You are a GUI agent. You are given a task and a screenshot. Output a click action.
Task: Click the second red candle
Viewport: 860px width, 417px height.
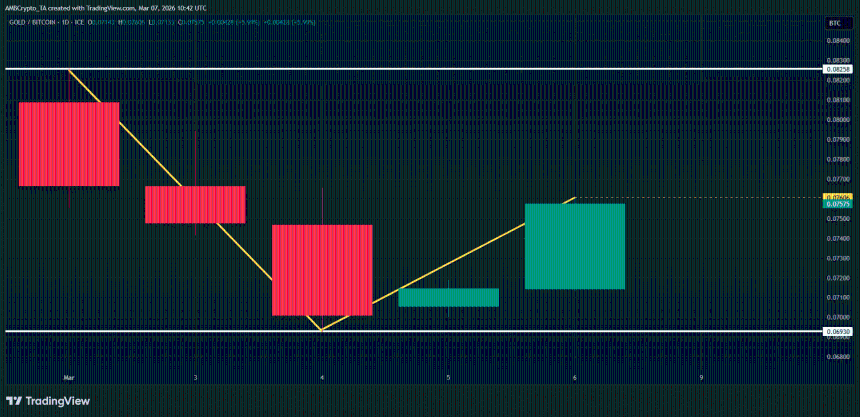click(x=195, y=204)
